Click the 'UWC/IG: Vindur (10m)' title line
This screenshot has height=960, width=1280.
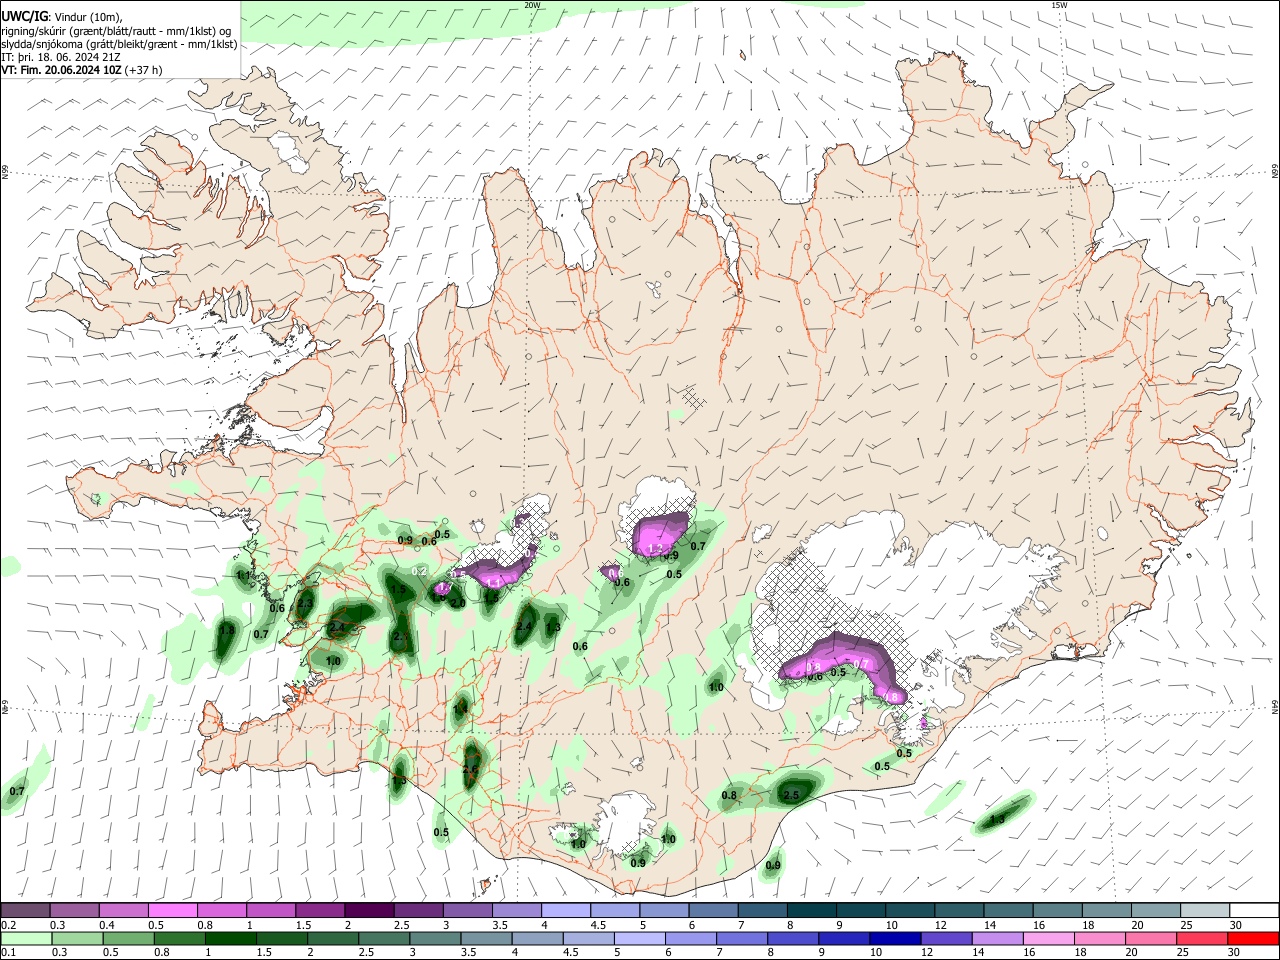[x=62, y=15]
